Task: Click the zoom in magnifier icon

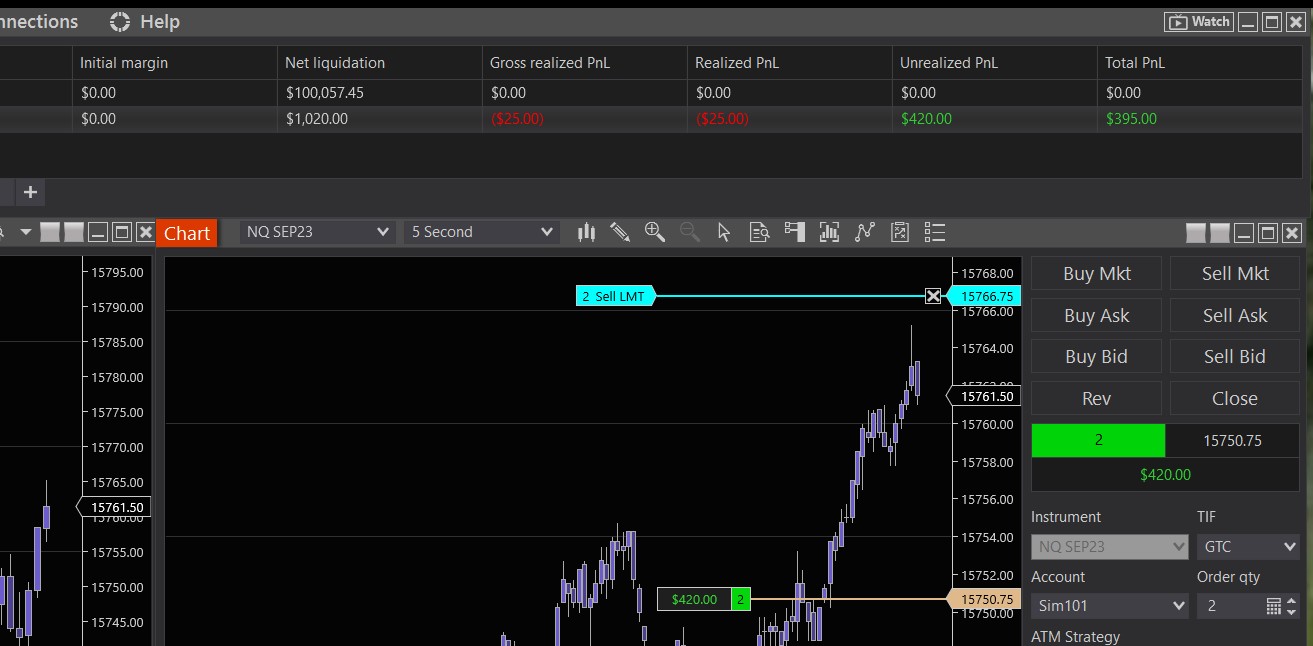Action: (655, 232)
